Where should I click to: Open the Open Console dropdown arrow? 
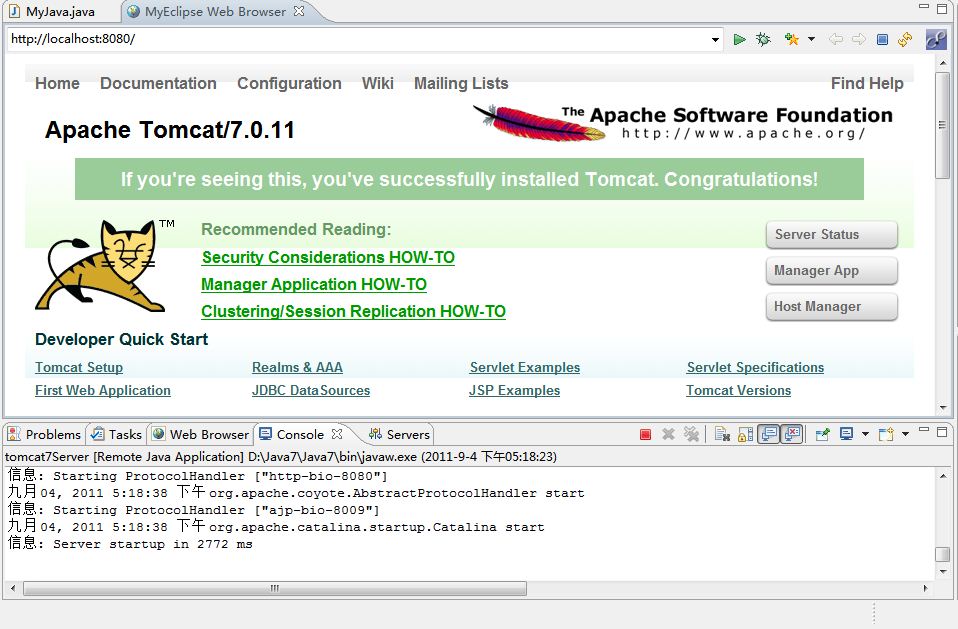coord(905,434)
